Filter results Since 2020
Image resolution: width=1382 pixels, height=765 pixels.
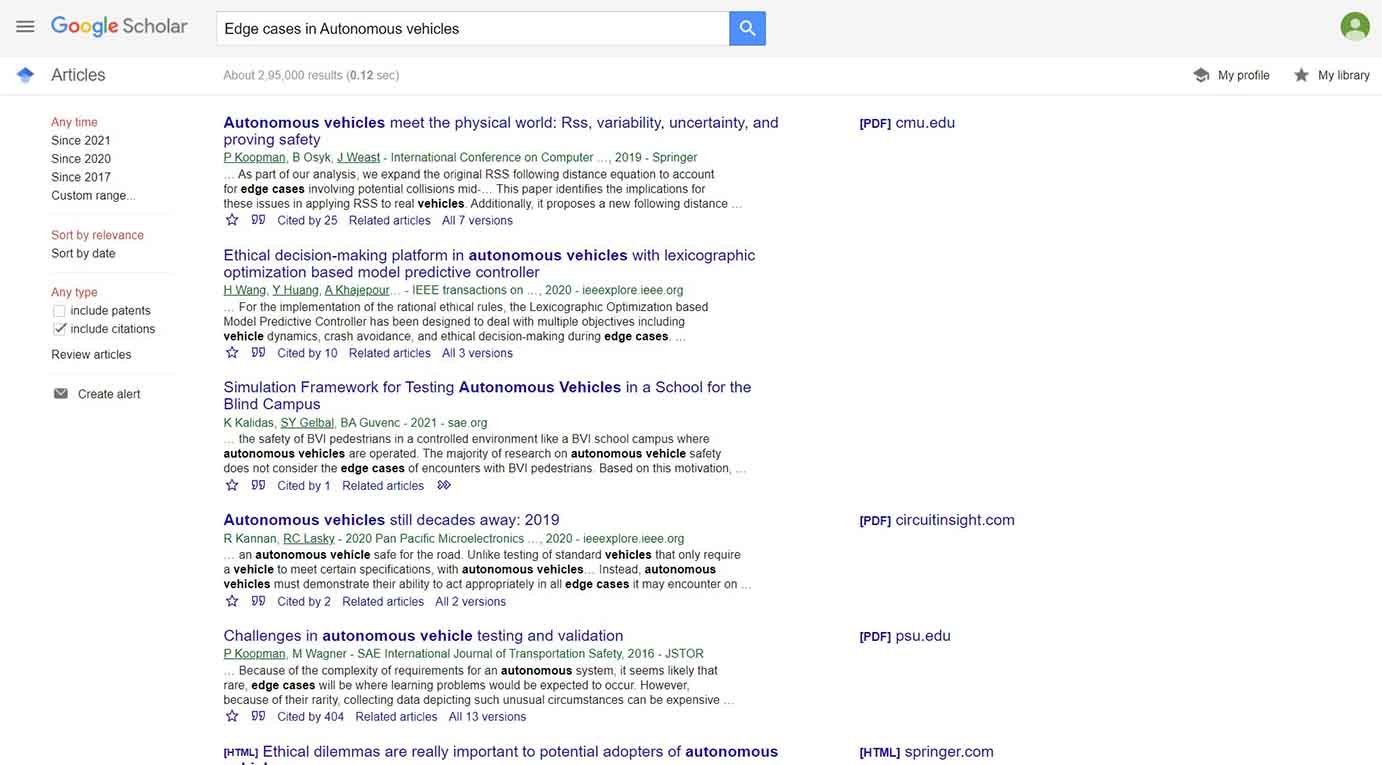[x=81, y=159]
